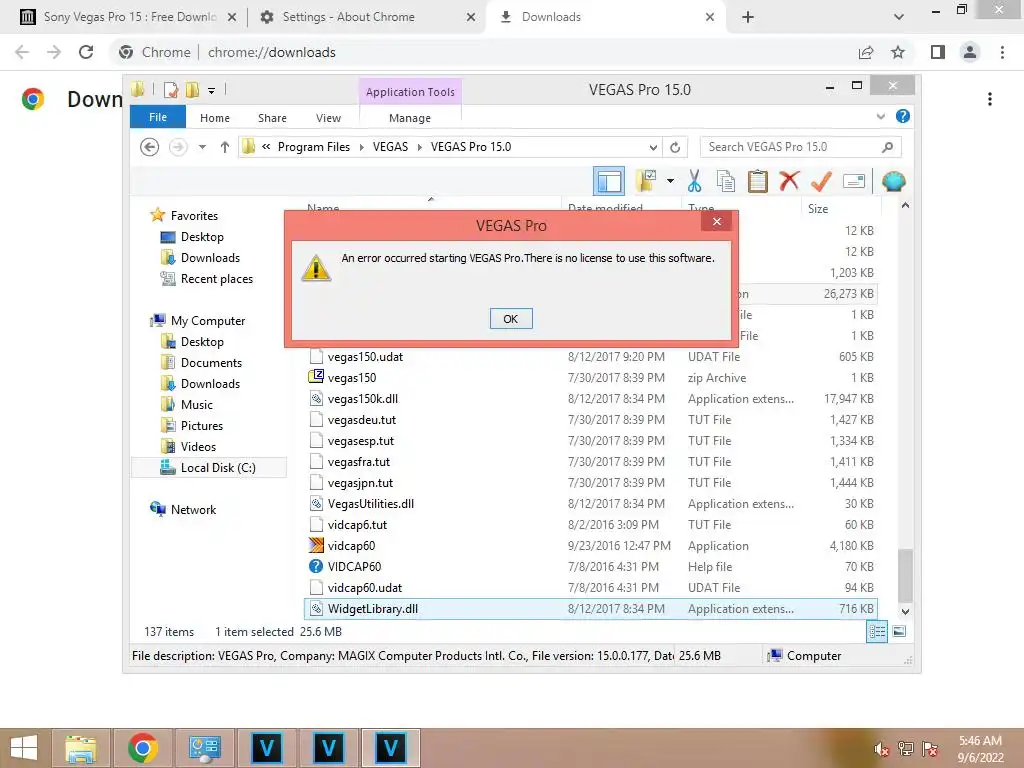Click the Paste clipboard icon

point(757,181)
